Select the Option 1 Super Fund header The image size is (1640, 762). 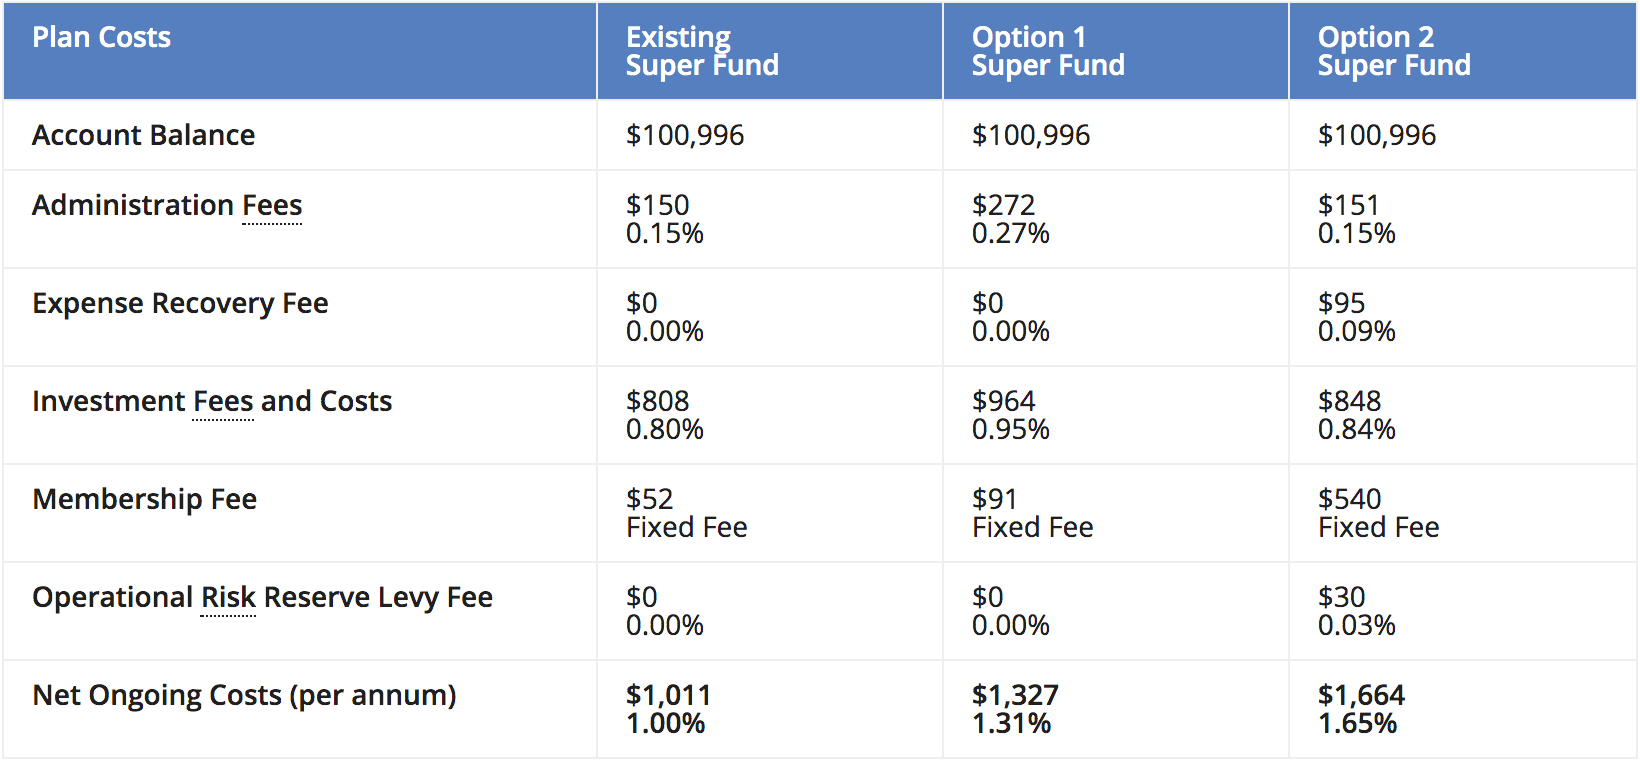click(1048, 51)
